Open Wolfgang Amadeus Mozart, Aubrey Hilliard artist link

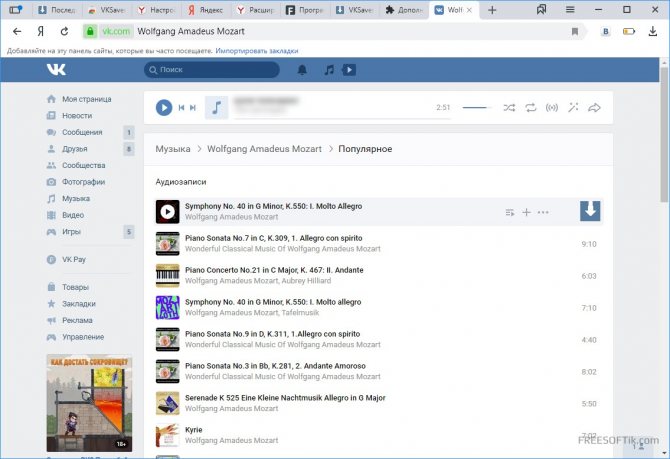click(x=258, y=281)
